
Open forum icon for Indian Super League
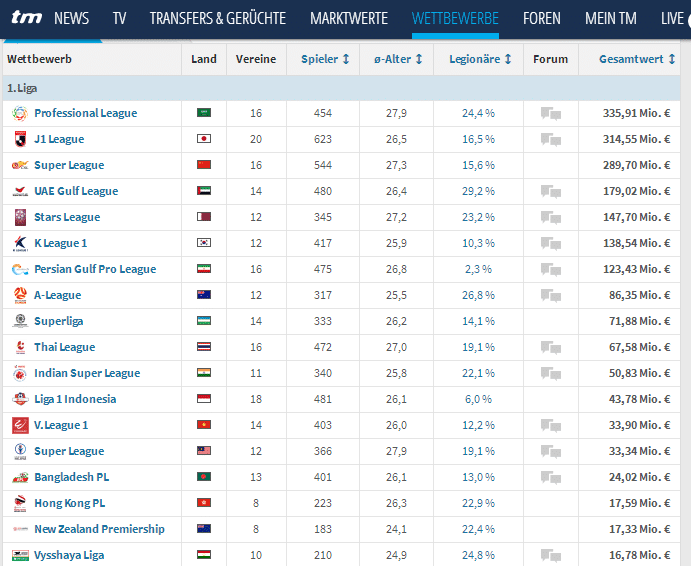(550, 373)
